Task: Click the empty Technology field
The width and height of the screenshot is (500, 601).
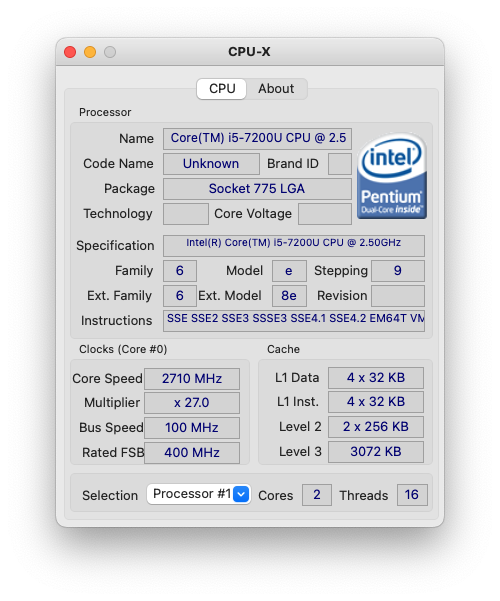Action: (x=186, y=214)
